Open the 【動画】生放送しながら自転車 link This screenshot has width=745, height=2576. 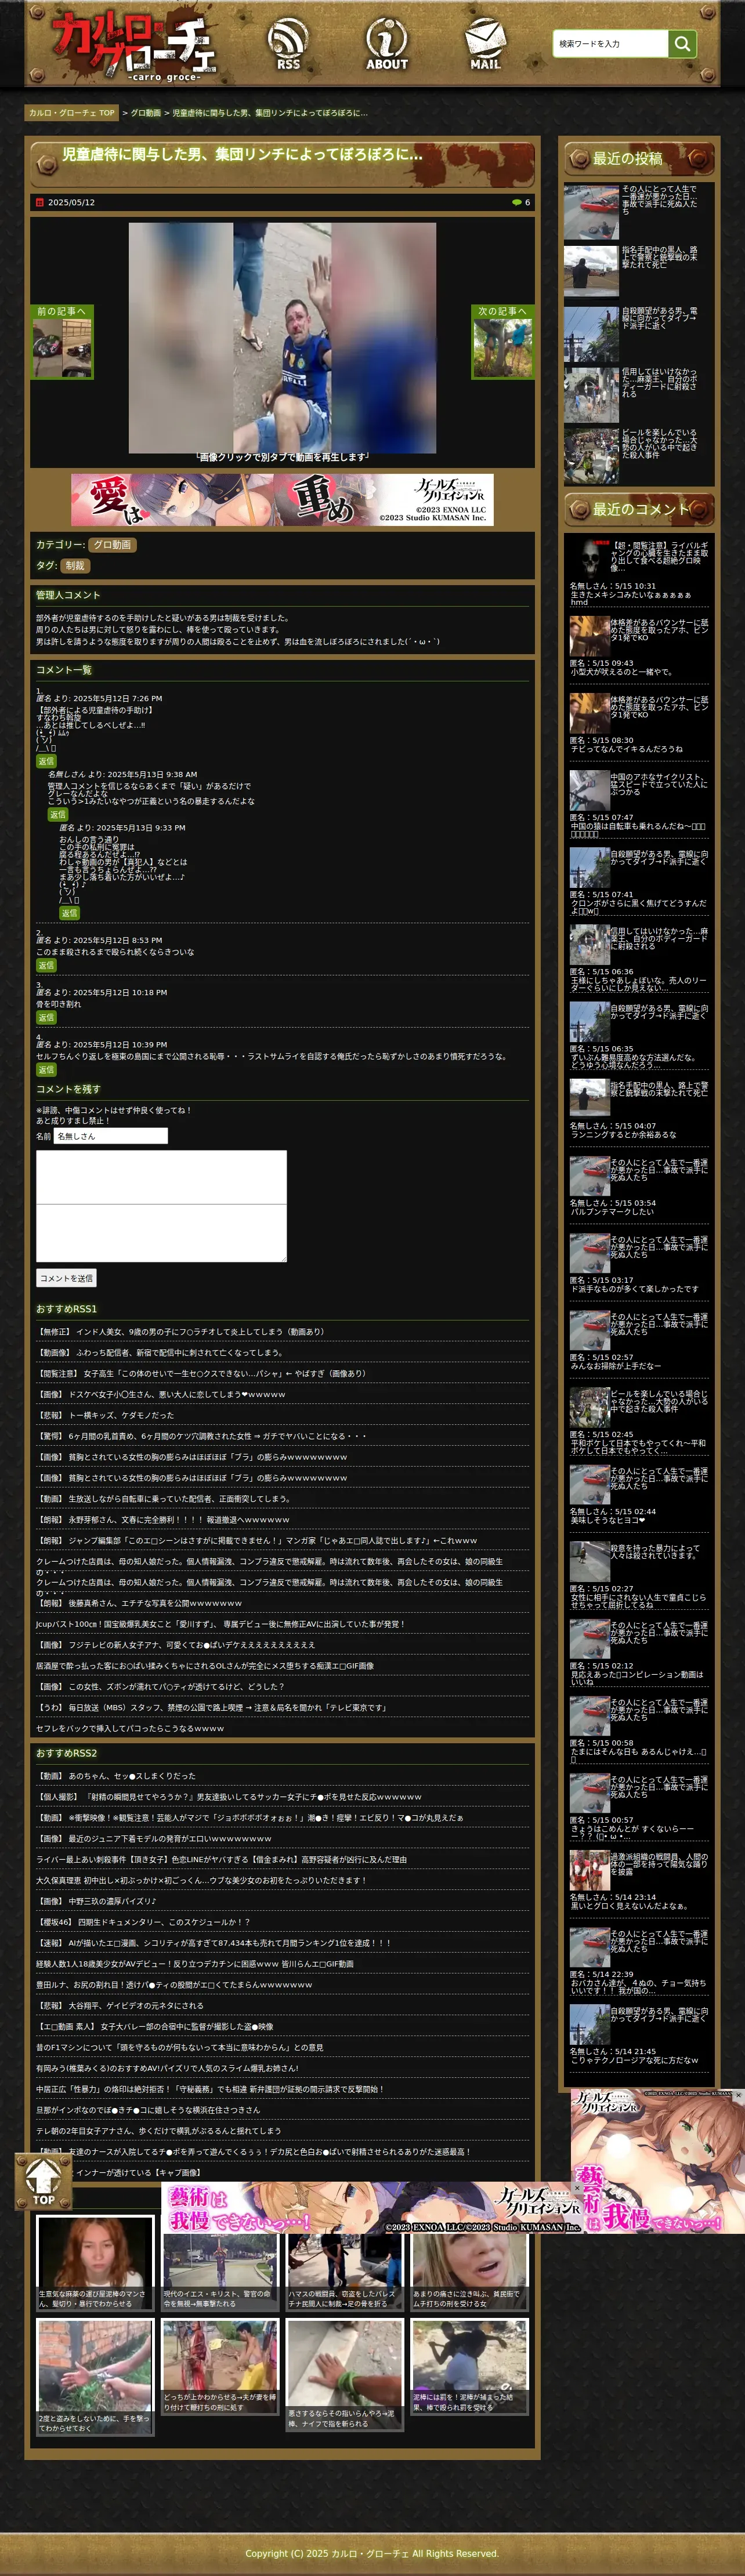point(164,1499)
